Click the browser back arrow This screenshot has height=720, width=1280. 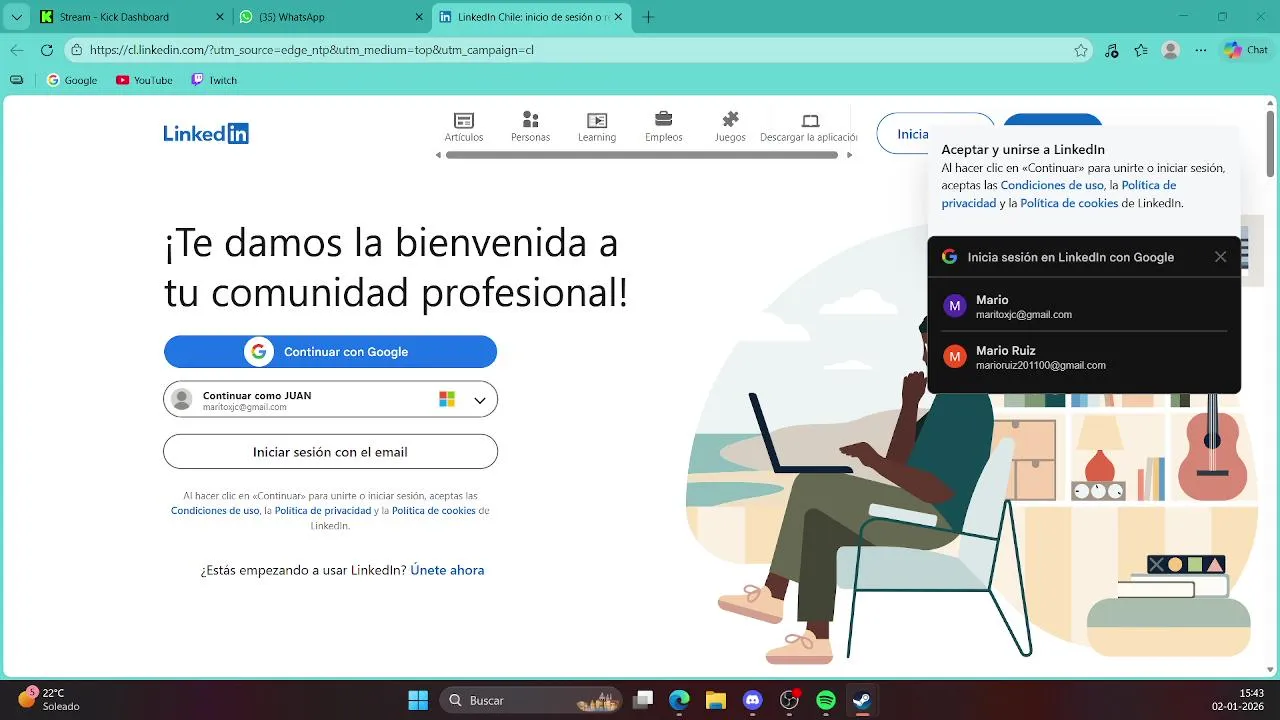tap(17, 50)
